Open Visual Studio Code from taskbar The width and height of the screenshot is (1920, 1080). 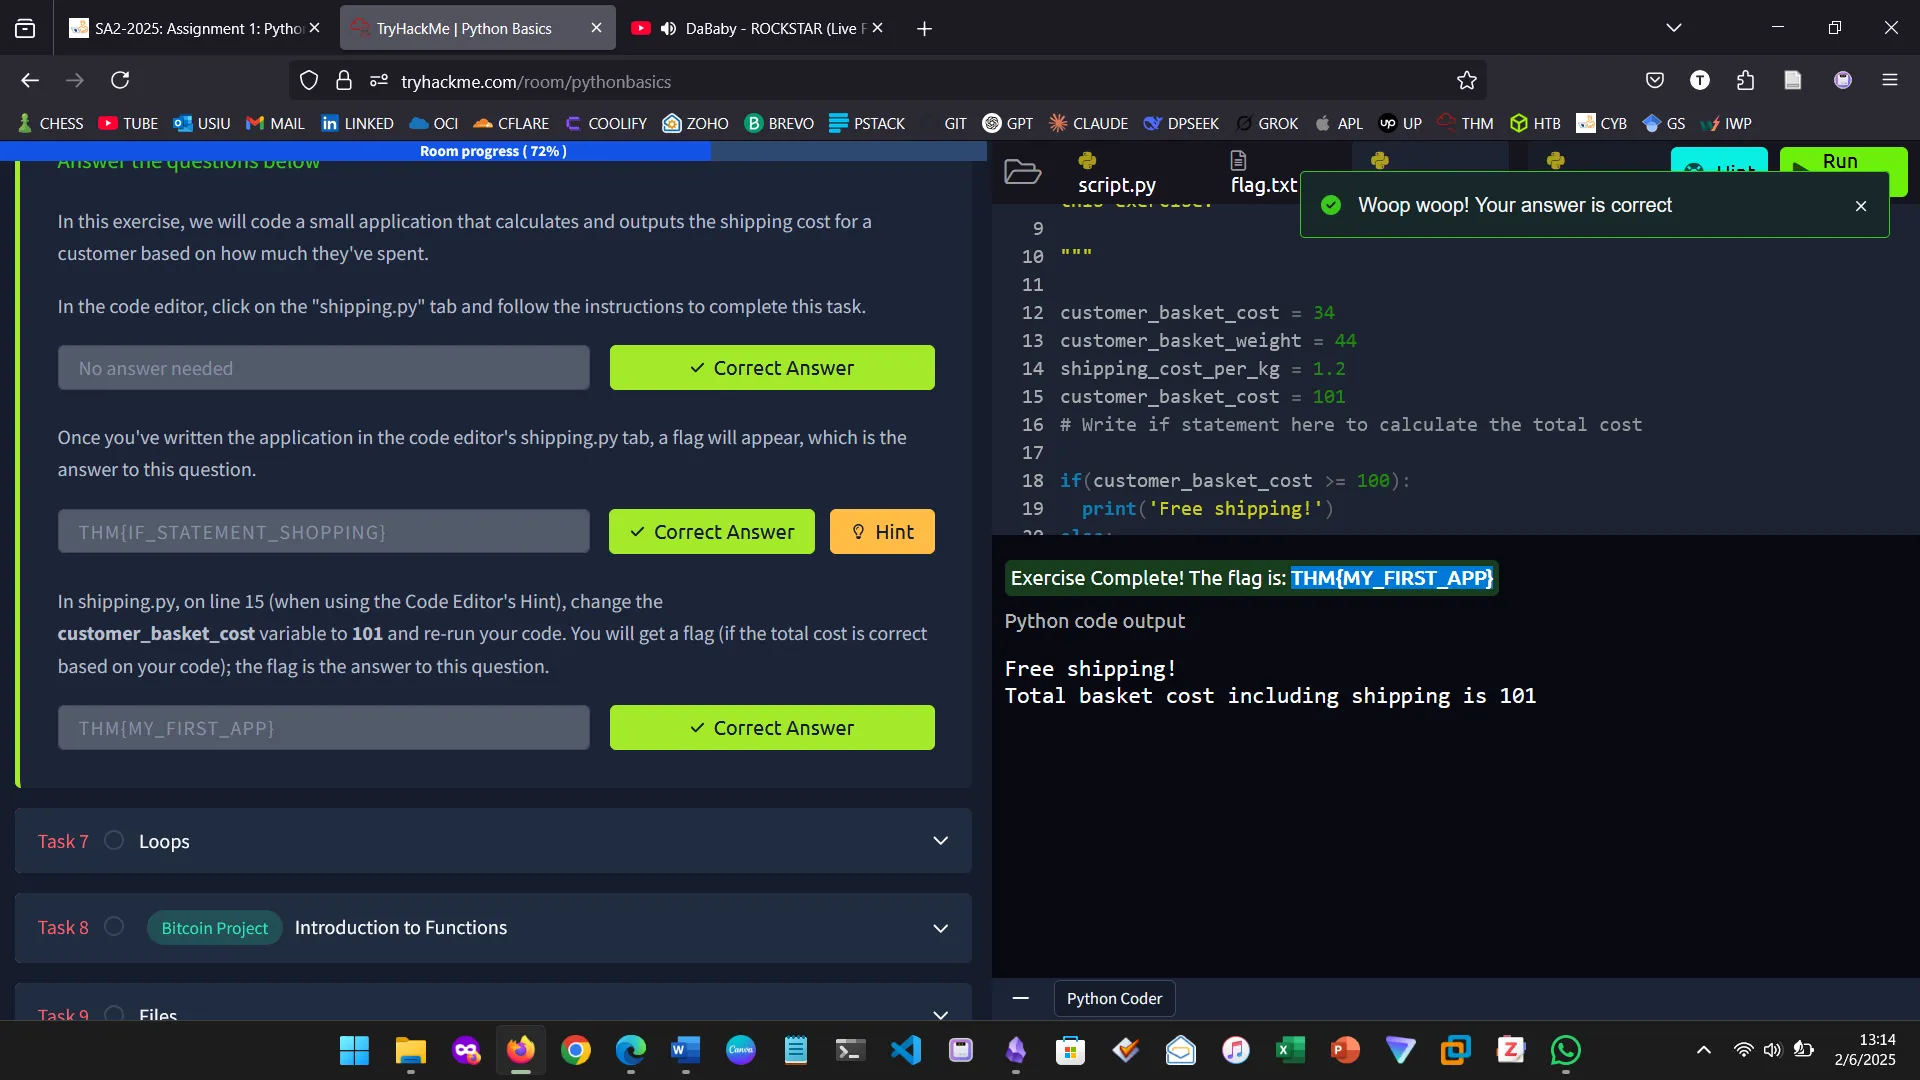point(905,1050)
